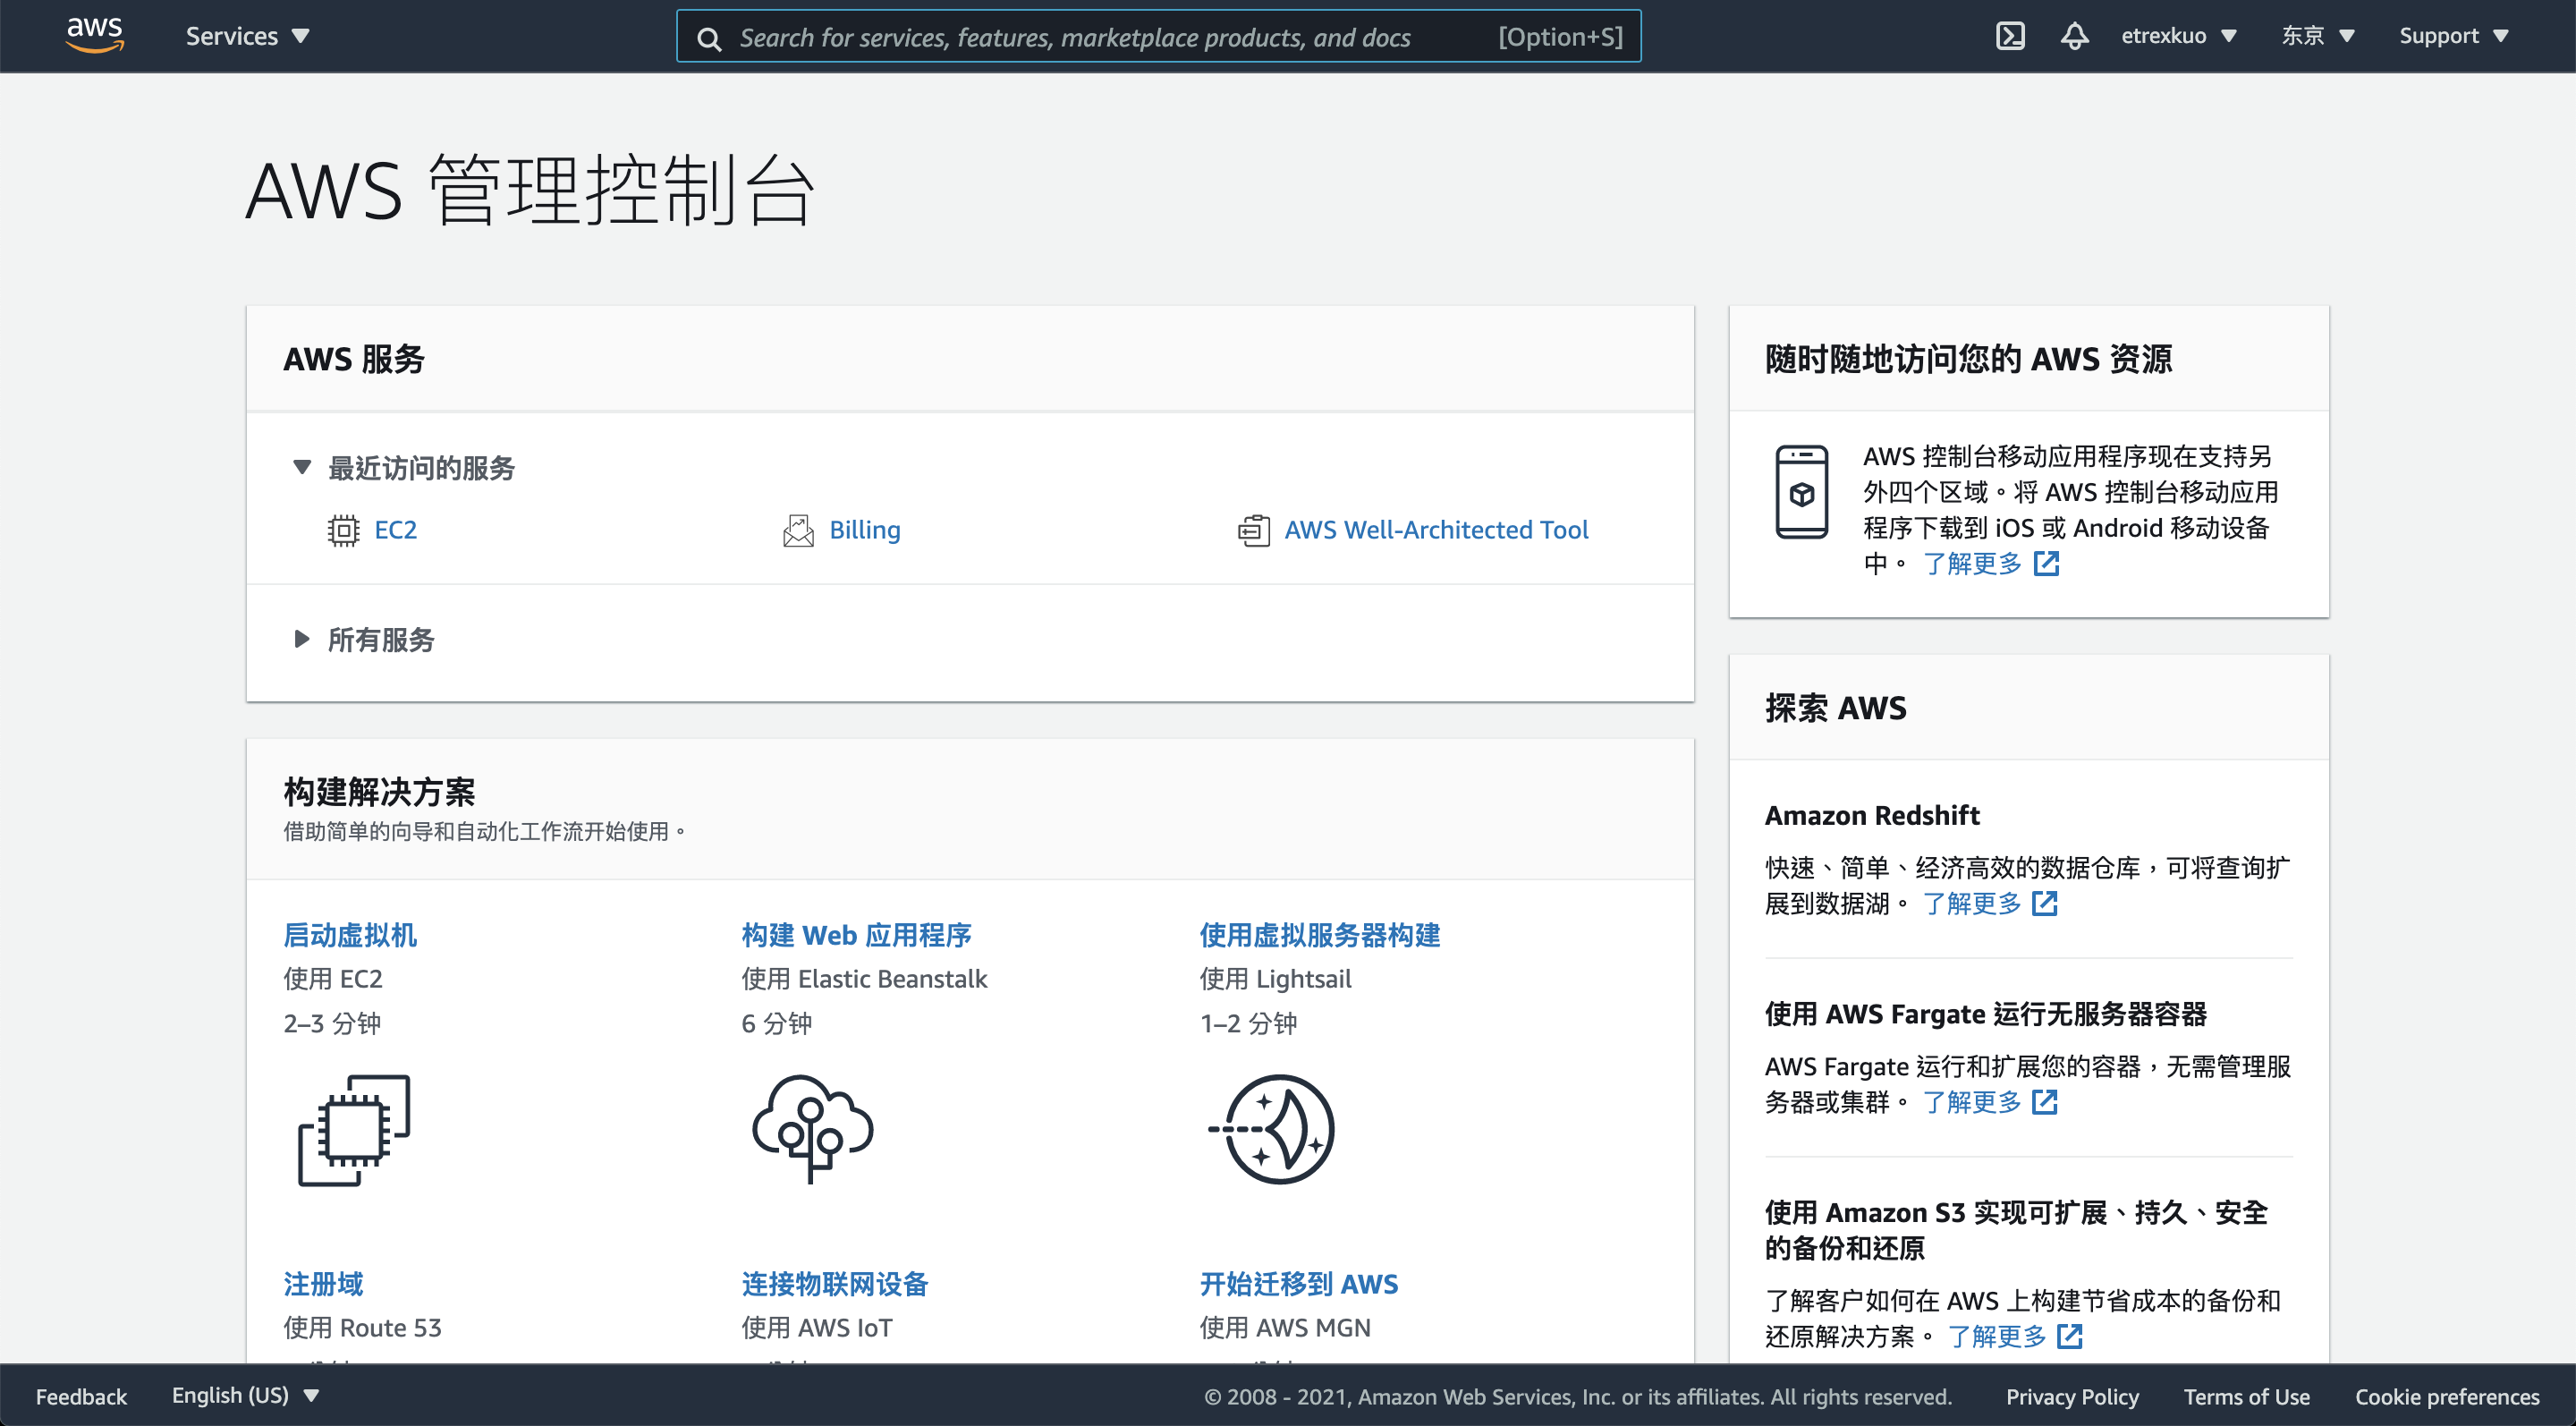Open the English (US) language dropdown
This screenshot has width=2576, height=1426.
pyautogui.click(x=245, y=1395)
